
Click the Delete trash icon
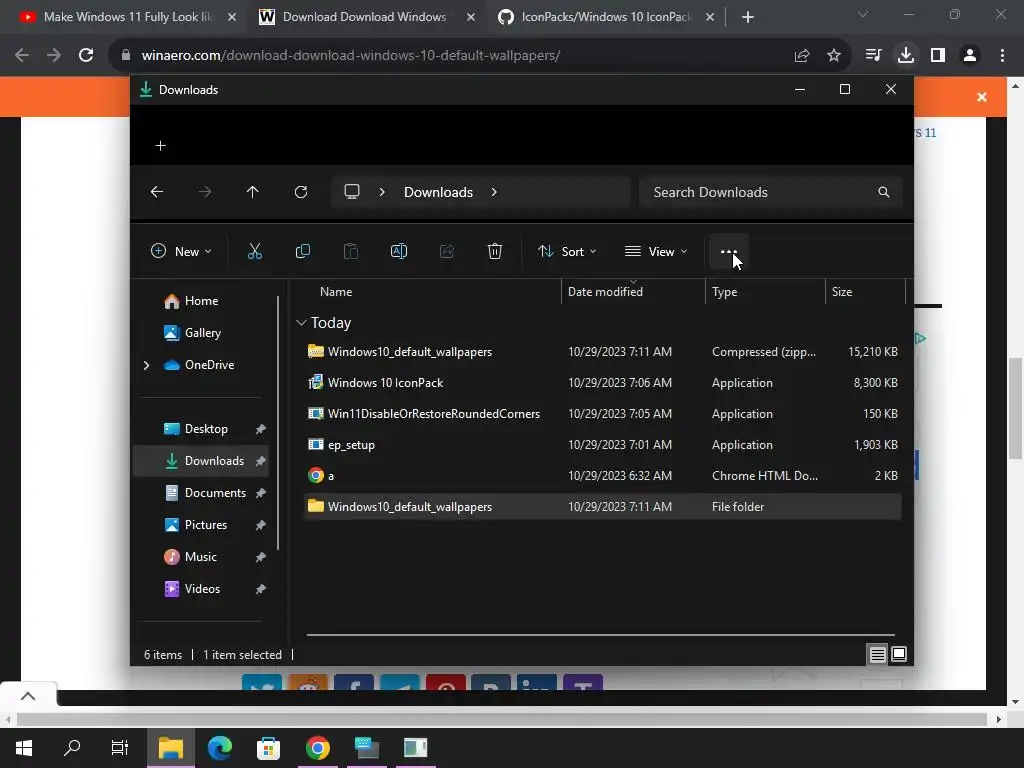pyautogui.click(x=495, y=251)
